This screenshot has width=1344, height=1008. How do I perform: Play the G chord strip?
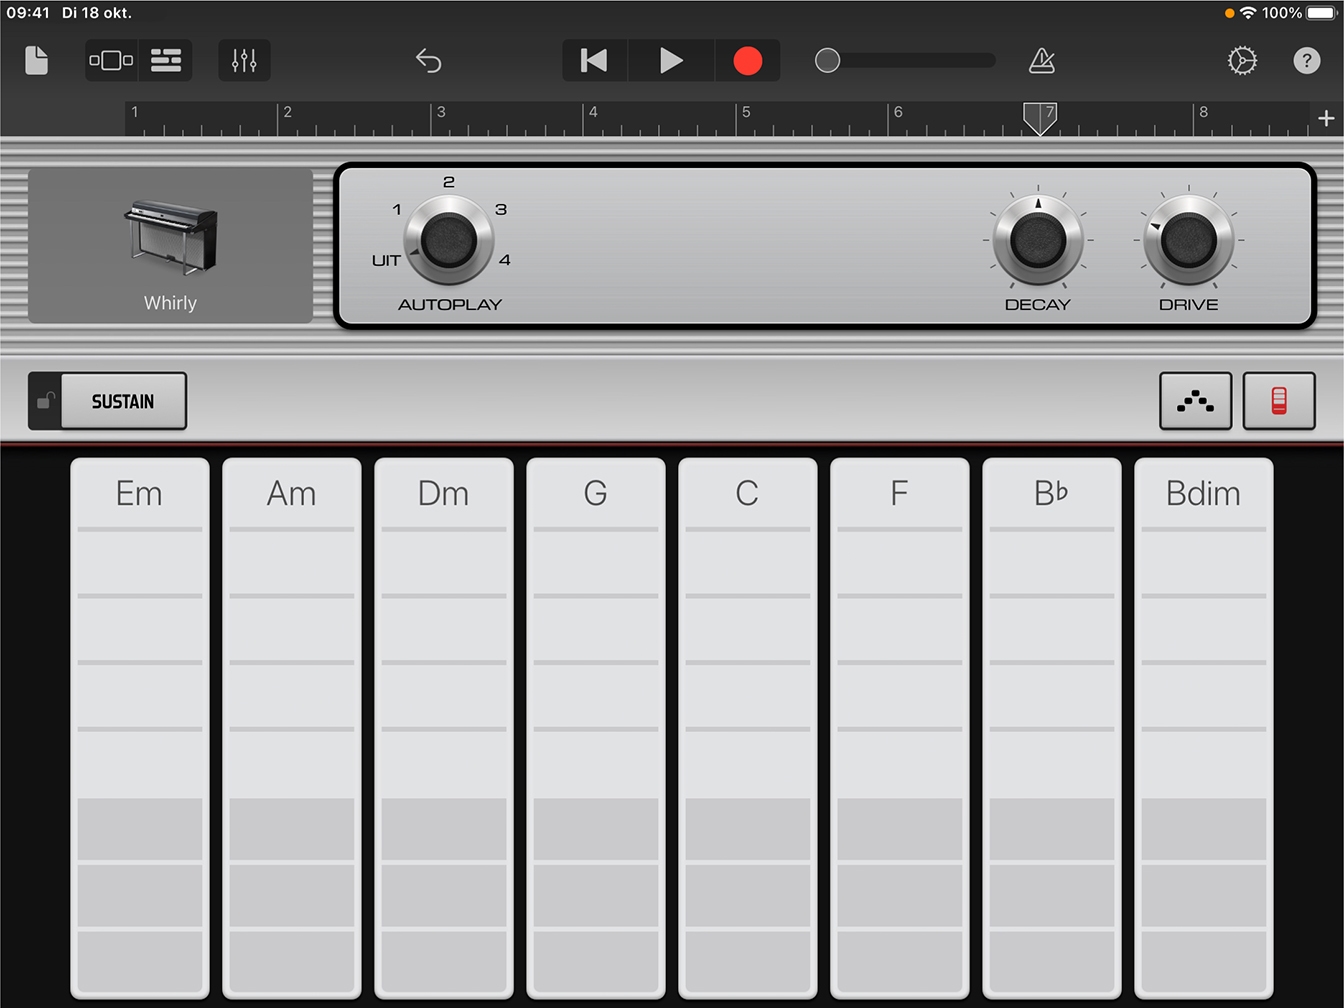tap(595, 728)
